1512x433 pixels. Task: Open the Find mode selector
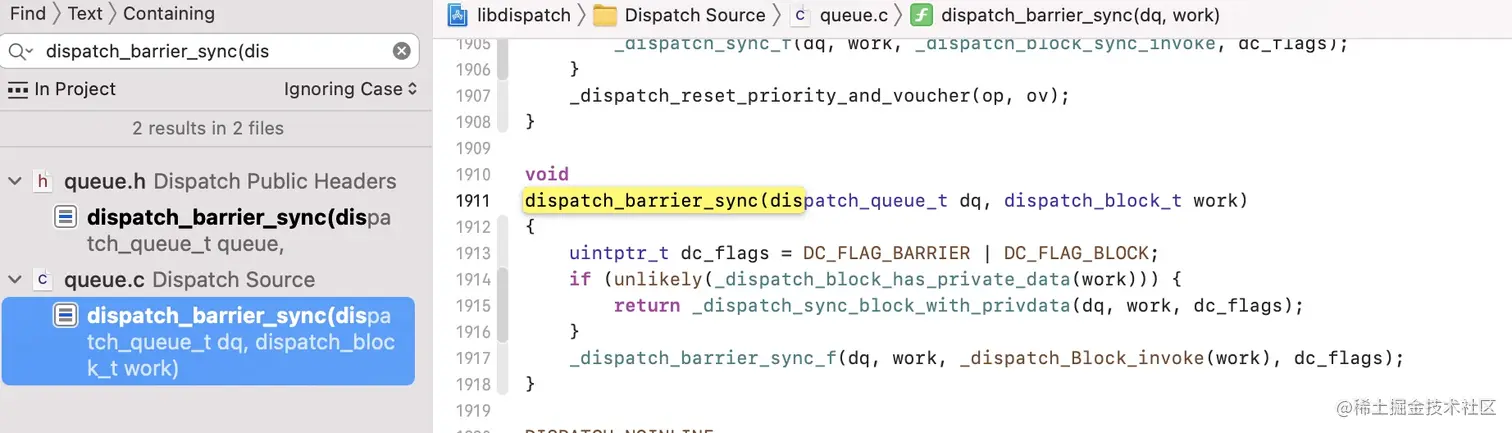pos(28,13)
